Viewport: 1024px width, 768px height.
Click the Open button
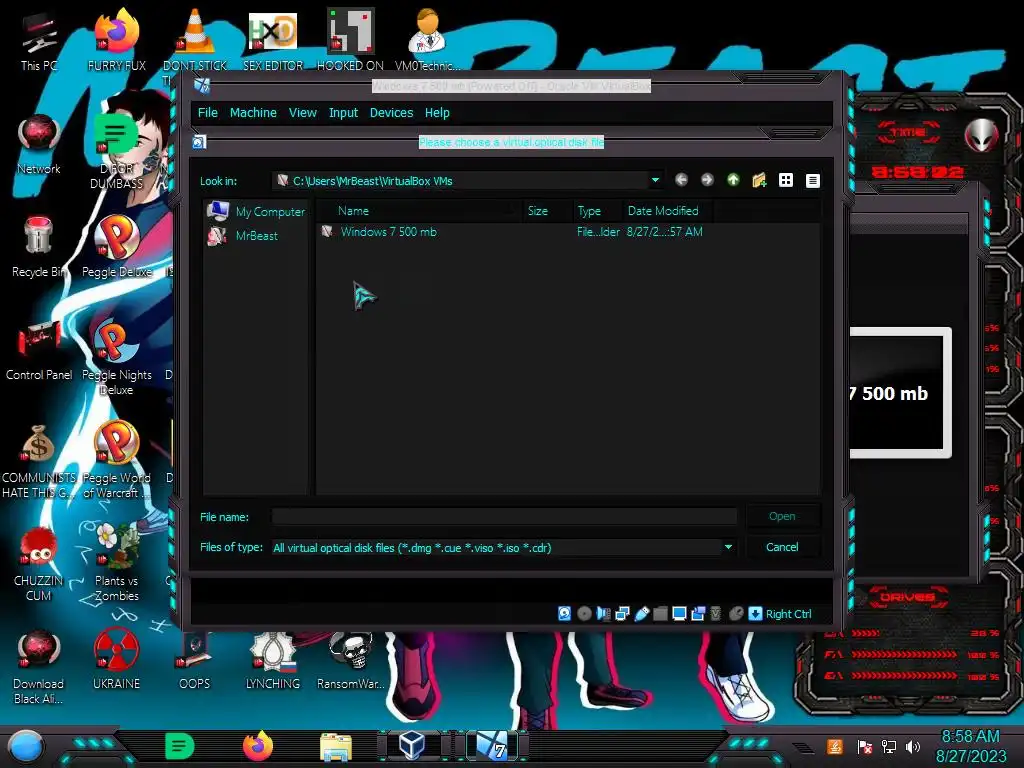(782, 516)
